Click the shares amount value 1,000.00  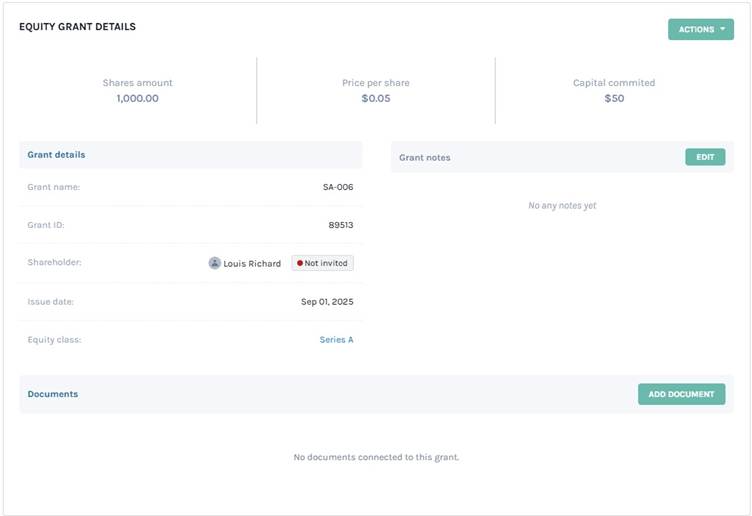pyautogui.click(x=137, y=98)
